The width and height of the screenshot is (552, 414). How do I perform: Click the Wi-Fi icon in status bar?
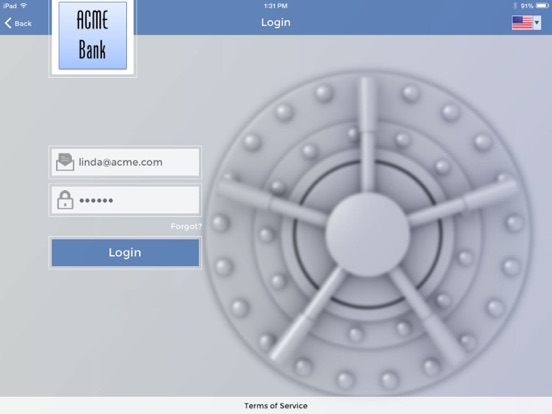(24, 5)
